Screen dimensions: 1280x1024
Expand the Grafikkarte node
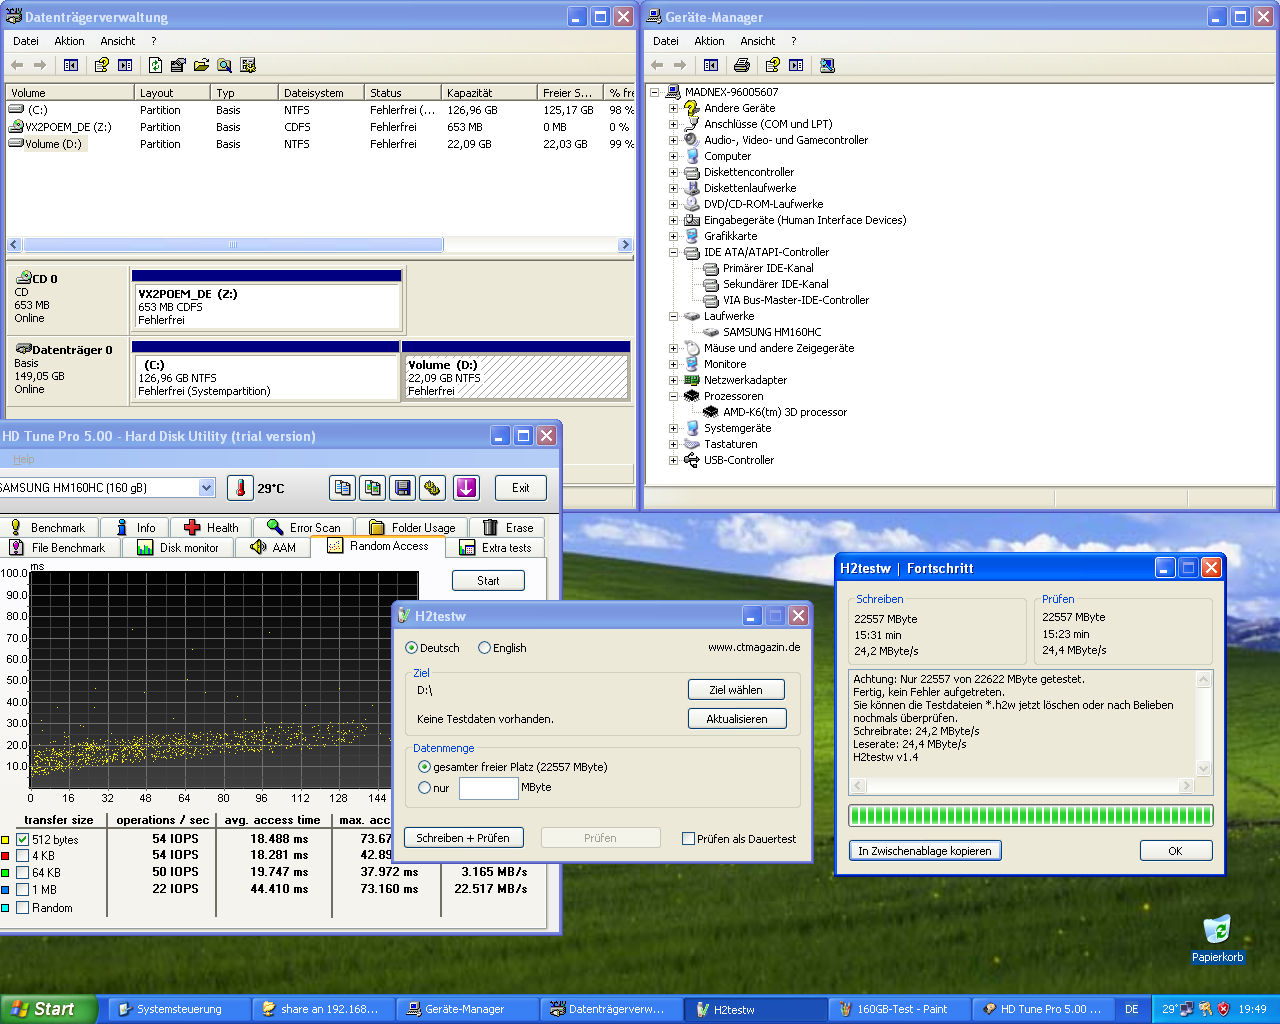coord(673,236)
